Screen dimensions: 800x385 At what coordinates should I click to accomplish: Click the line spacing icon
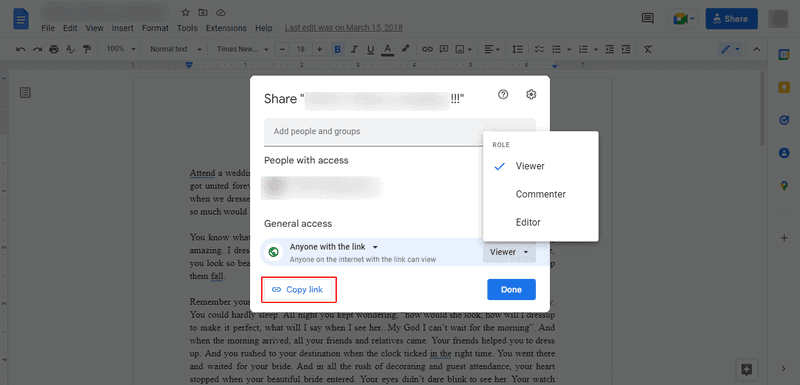[517, 49]
